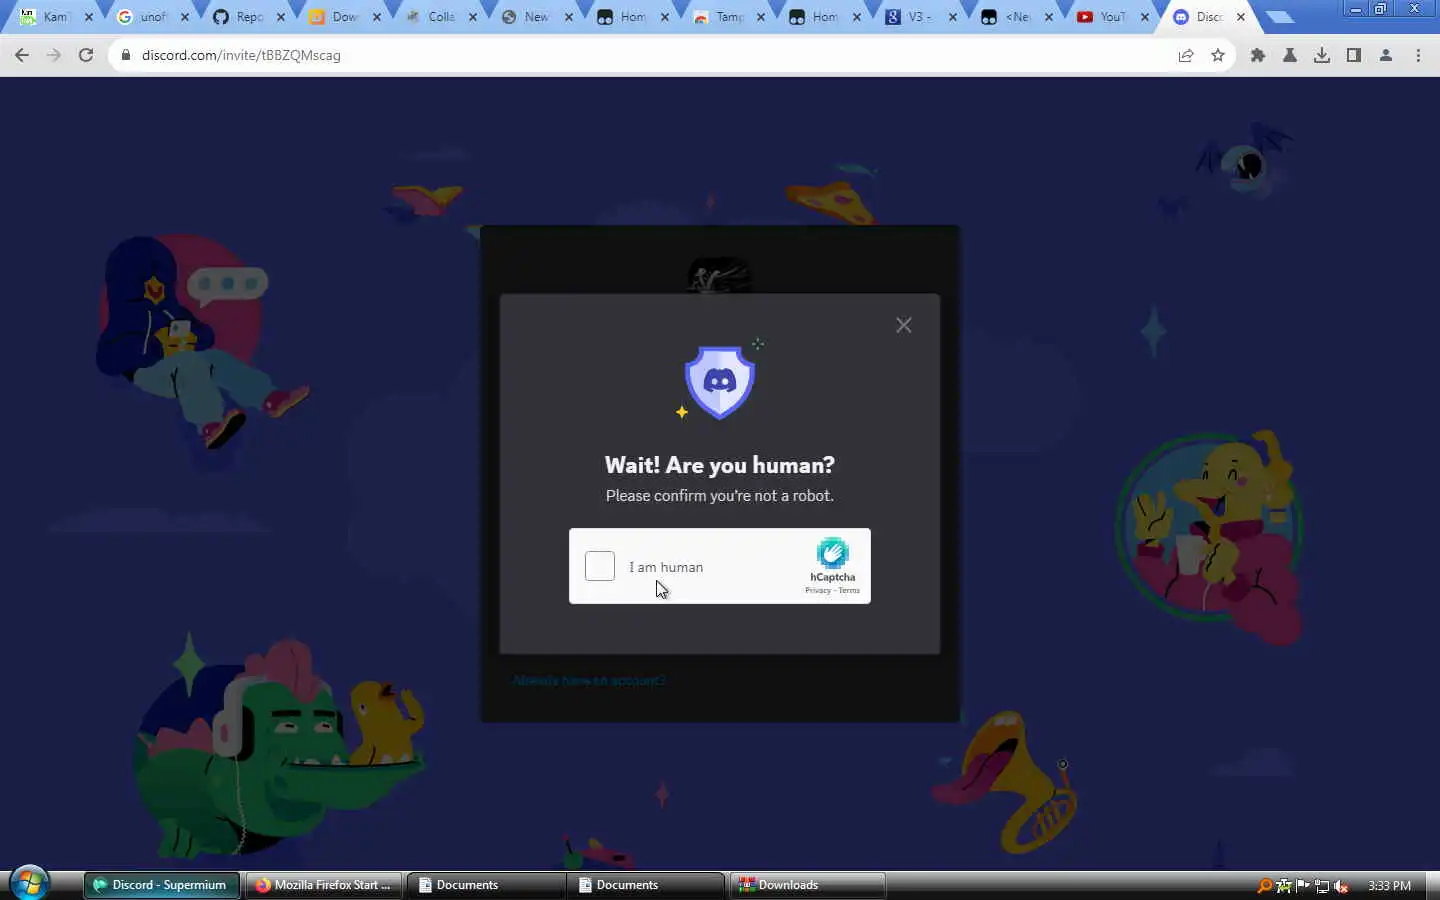Viewport: 1440px width, 900px height.
Task: Close the Kam tab
Action: pos(89,17)
